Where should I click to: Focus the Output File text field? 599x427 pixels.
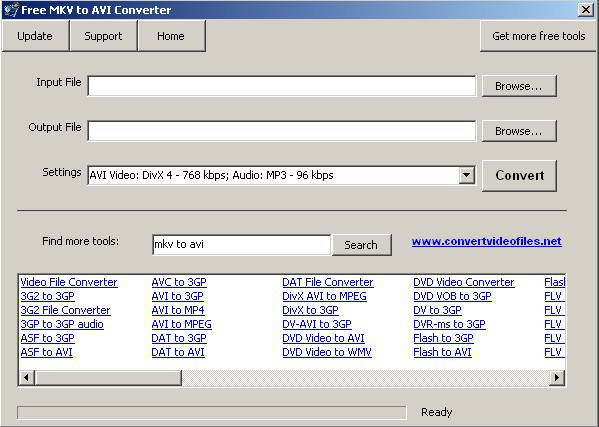click(282, 131)
